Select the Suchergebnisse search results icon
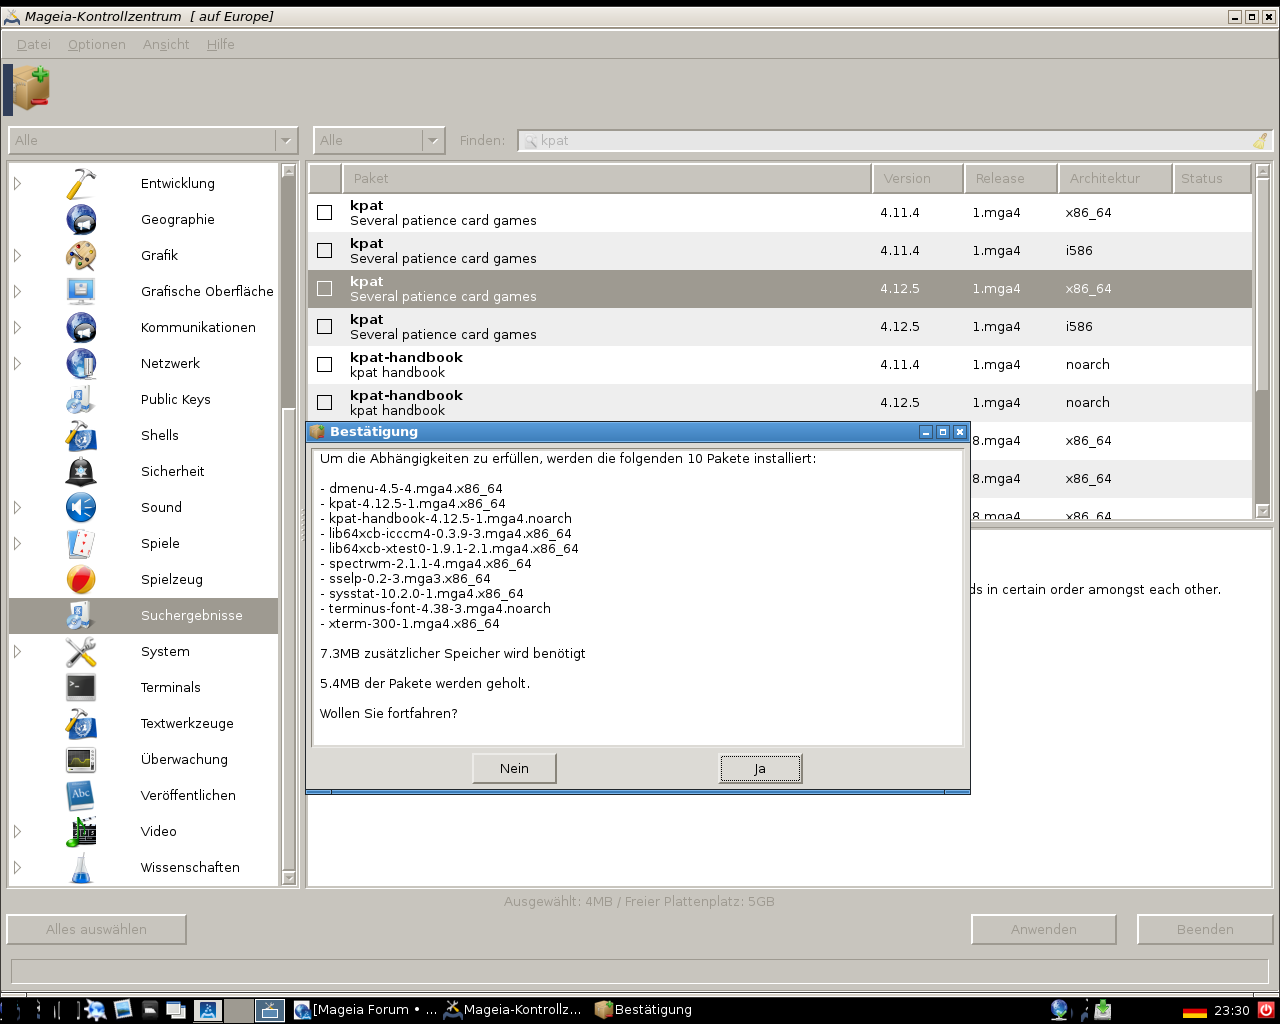The width and height of the screenshot is (1280, 1024). (x=81, y=616)
